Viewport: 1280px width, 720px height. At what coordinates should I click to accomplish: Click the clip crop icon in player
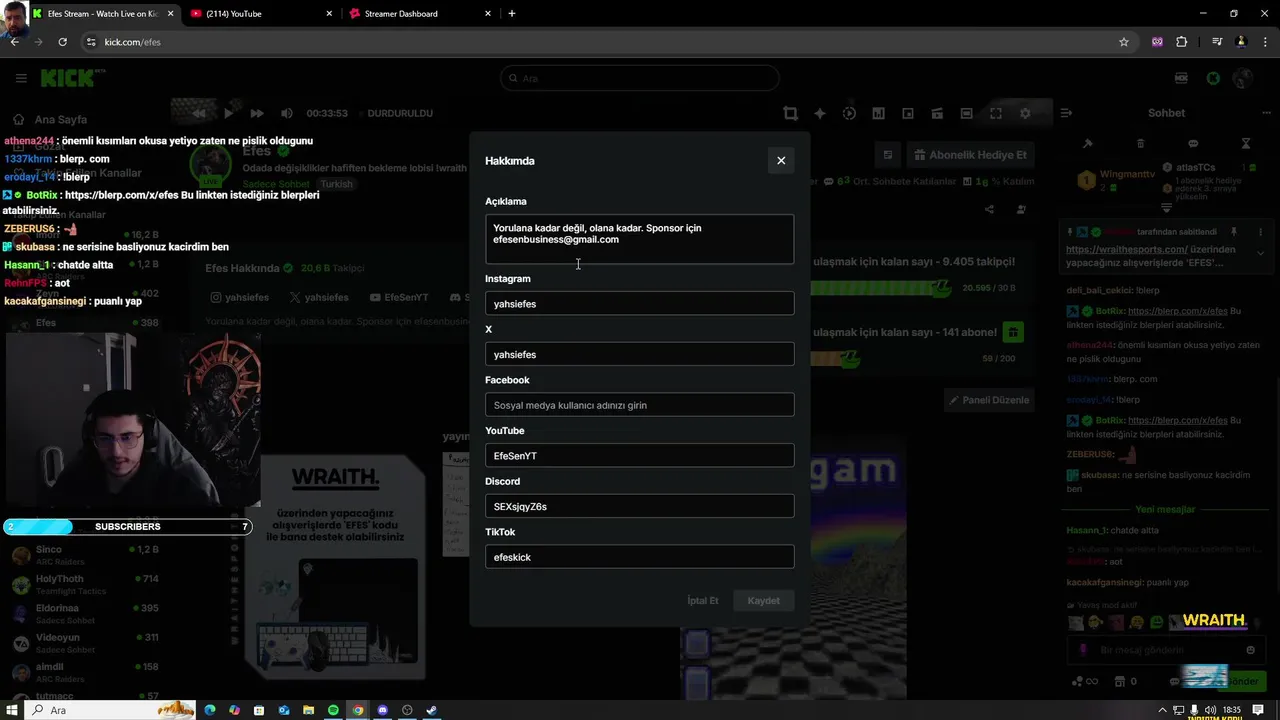click(x=790, y=113)
